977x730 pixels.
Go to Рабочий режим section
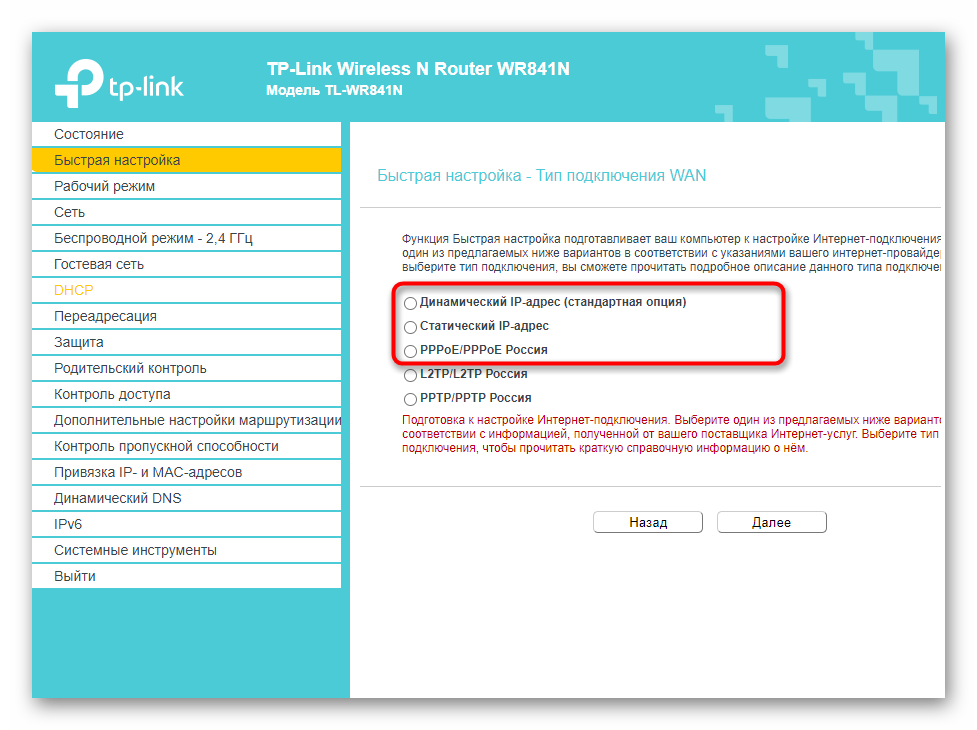click(x=104, y=186)
